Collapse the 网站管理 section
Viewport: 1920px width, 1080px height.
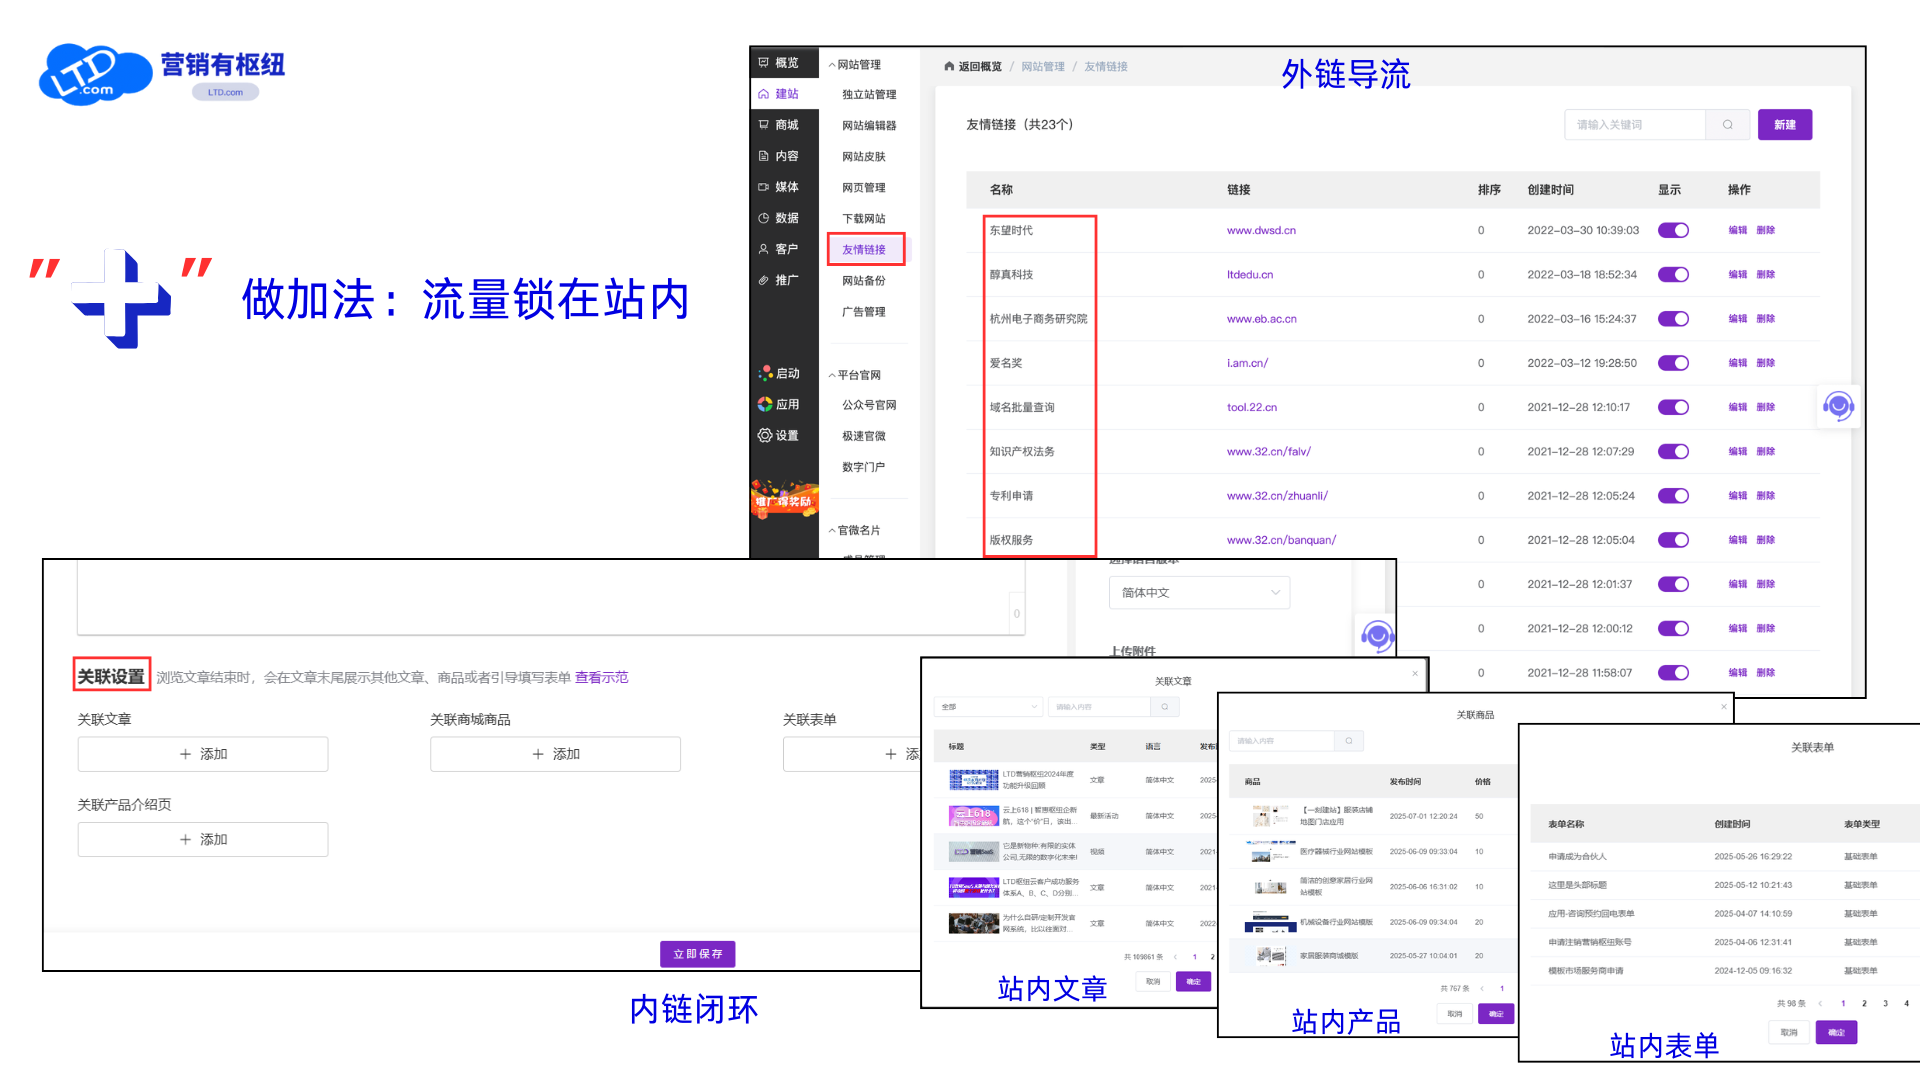point(855,63)
